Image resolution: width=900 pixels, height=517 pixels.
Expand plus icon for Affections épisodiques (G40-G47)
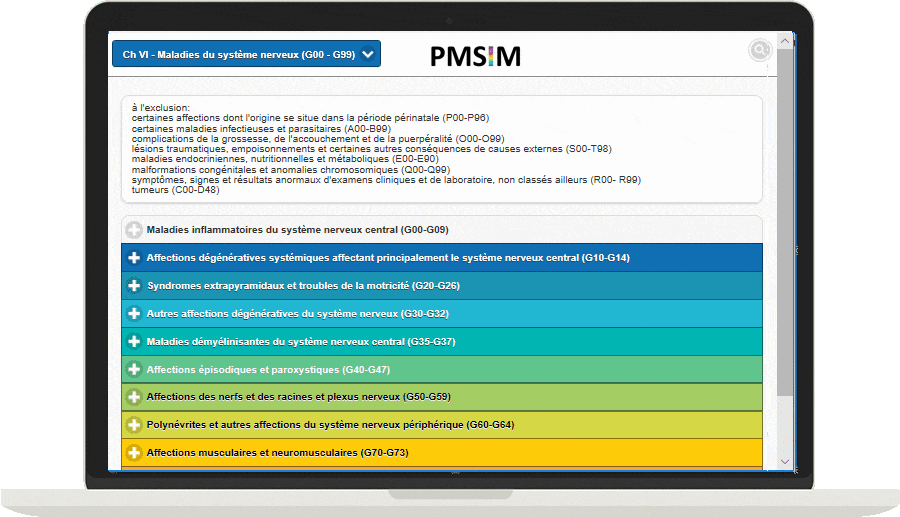tap(134, 370)
